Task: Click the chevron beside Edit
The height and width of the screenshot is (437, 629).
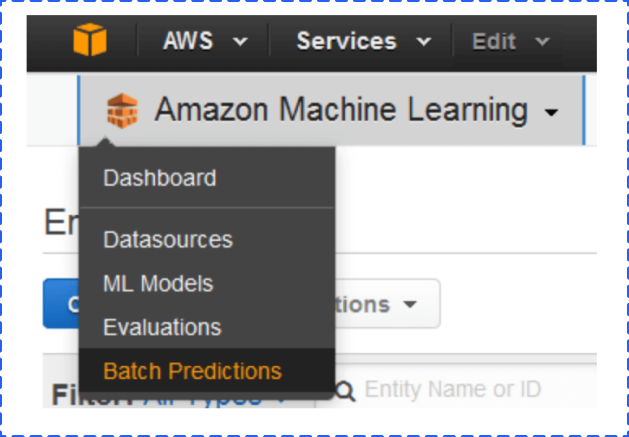Action: pyautogui.click(x=542, y=43)
